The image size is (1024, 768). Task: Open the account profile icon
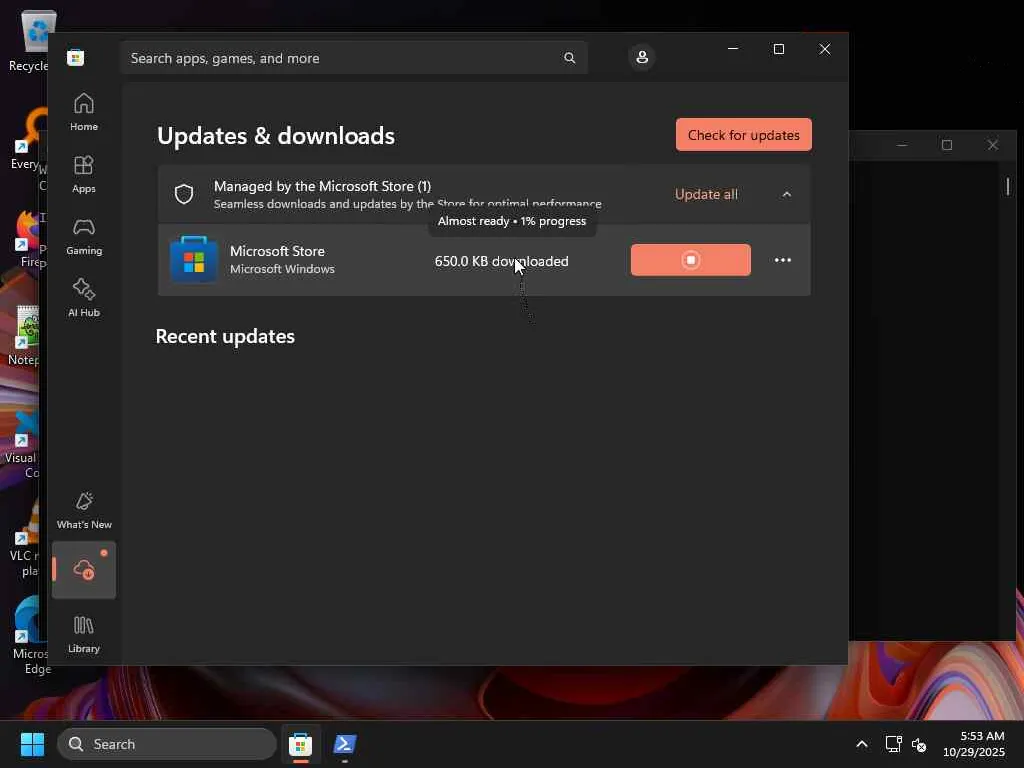(642, 57)
